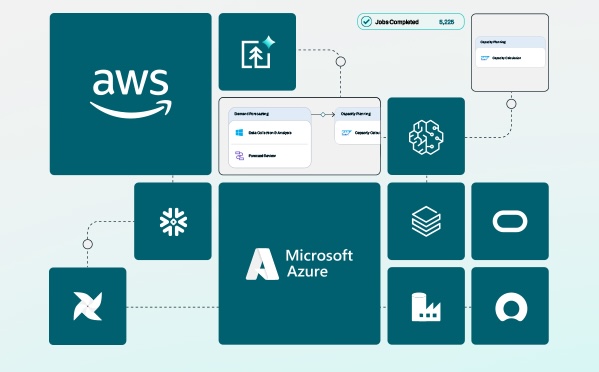Click the AWS SageMaker brain circuit icon
599x372 pixels.
point(426,136)
